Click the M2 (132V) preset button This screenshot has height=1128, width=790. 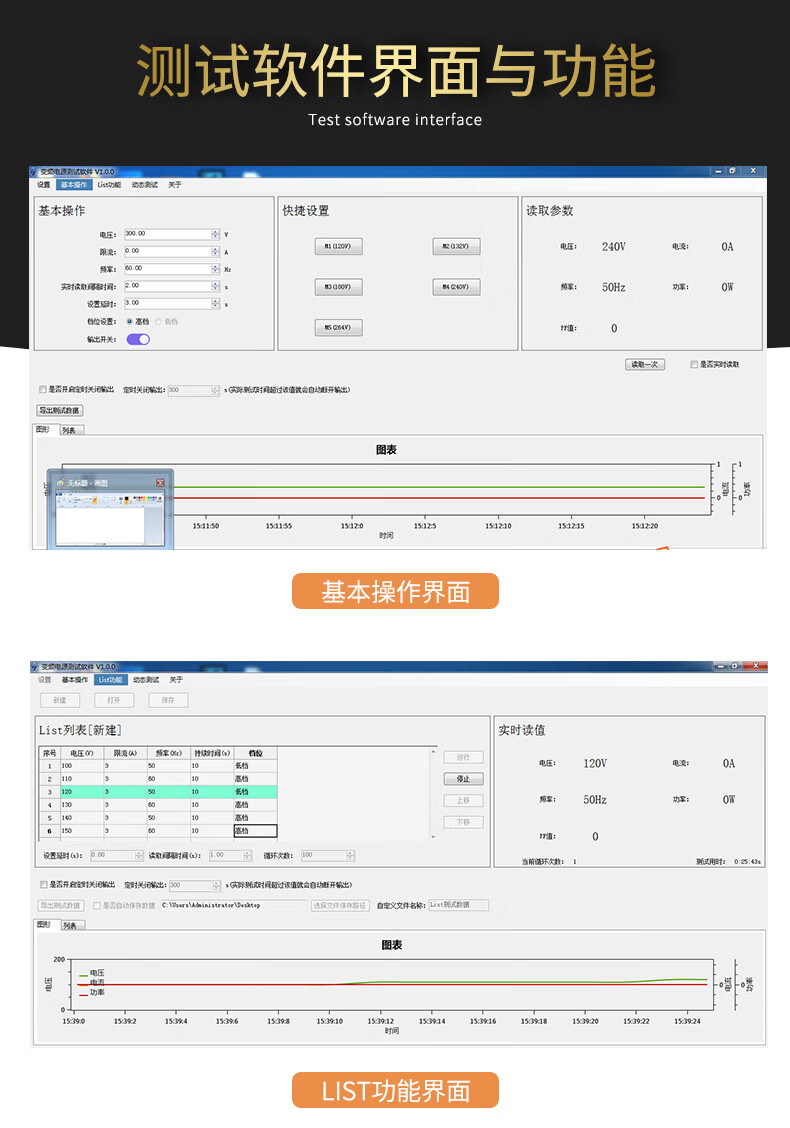coord(456,247)
